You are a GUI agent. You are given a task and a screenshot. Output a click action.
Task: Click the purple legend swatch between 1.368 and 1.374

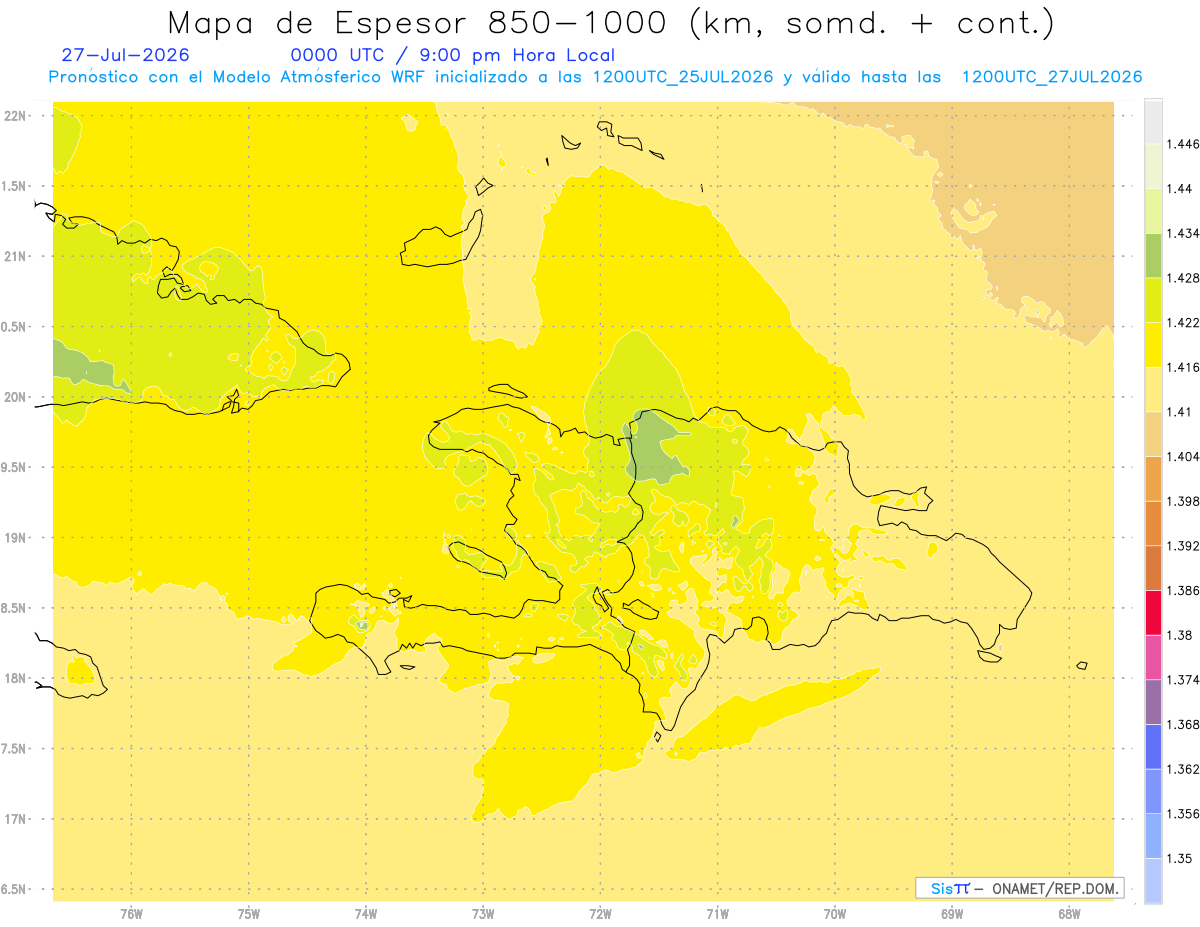1153,702
